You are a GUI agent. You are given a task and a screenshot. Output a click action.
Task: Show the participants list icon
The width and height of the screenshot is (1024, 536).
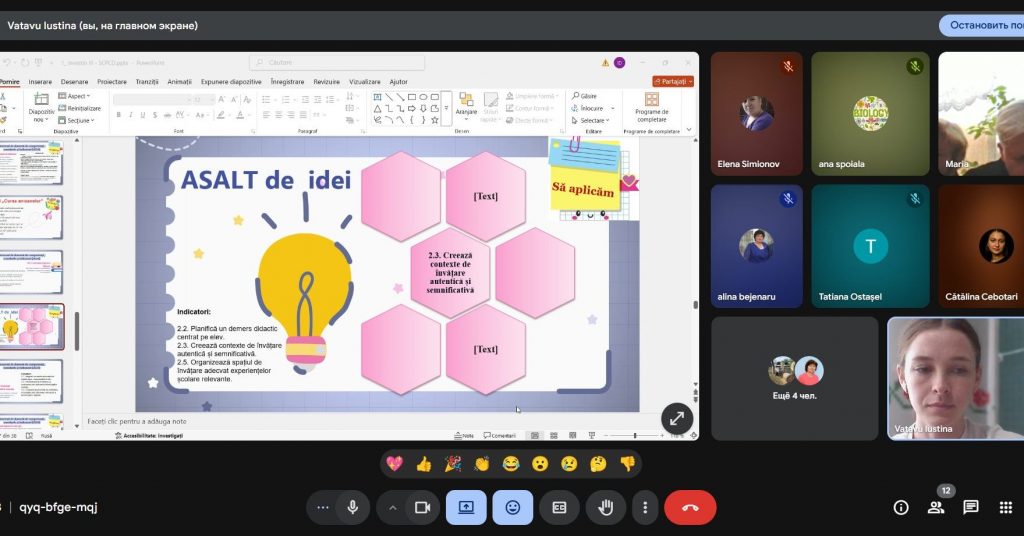coord(936,507)
